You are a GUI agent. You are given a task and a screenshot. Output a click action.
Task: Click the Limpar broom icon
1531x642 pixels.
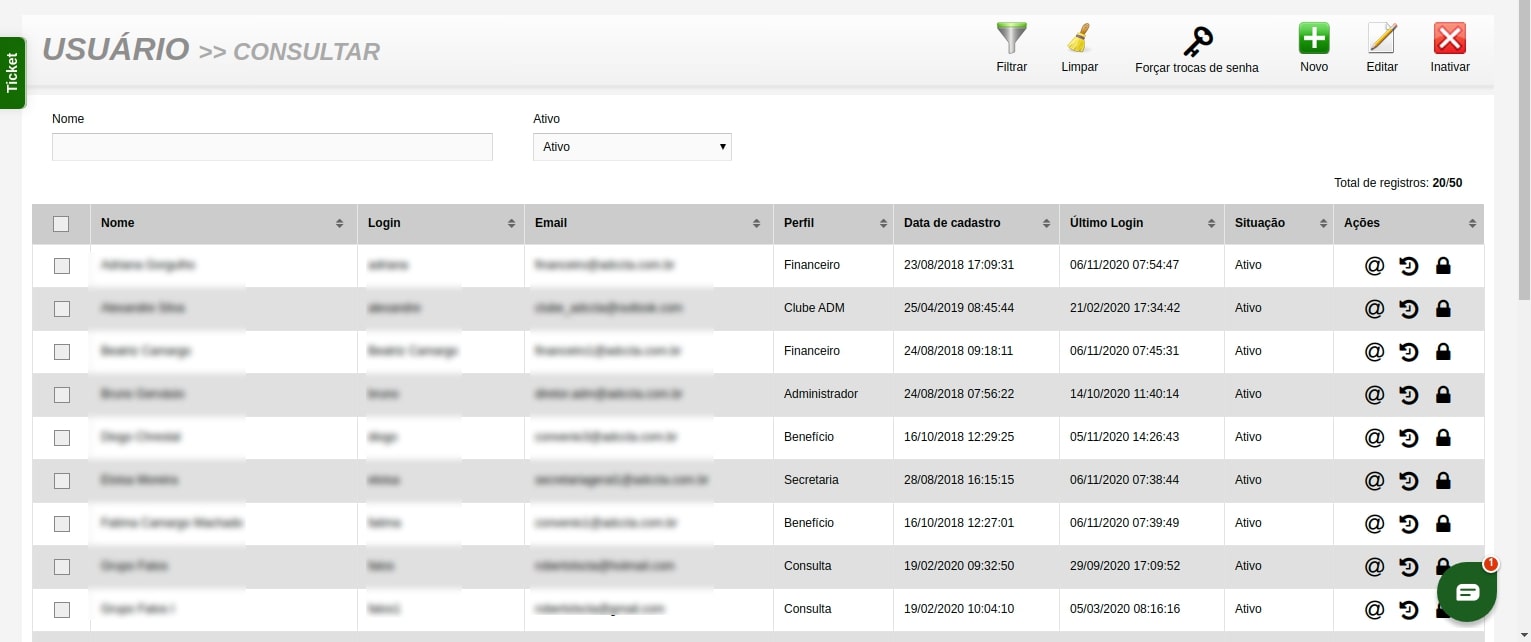point(1079,40)
